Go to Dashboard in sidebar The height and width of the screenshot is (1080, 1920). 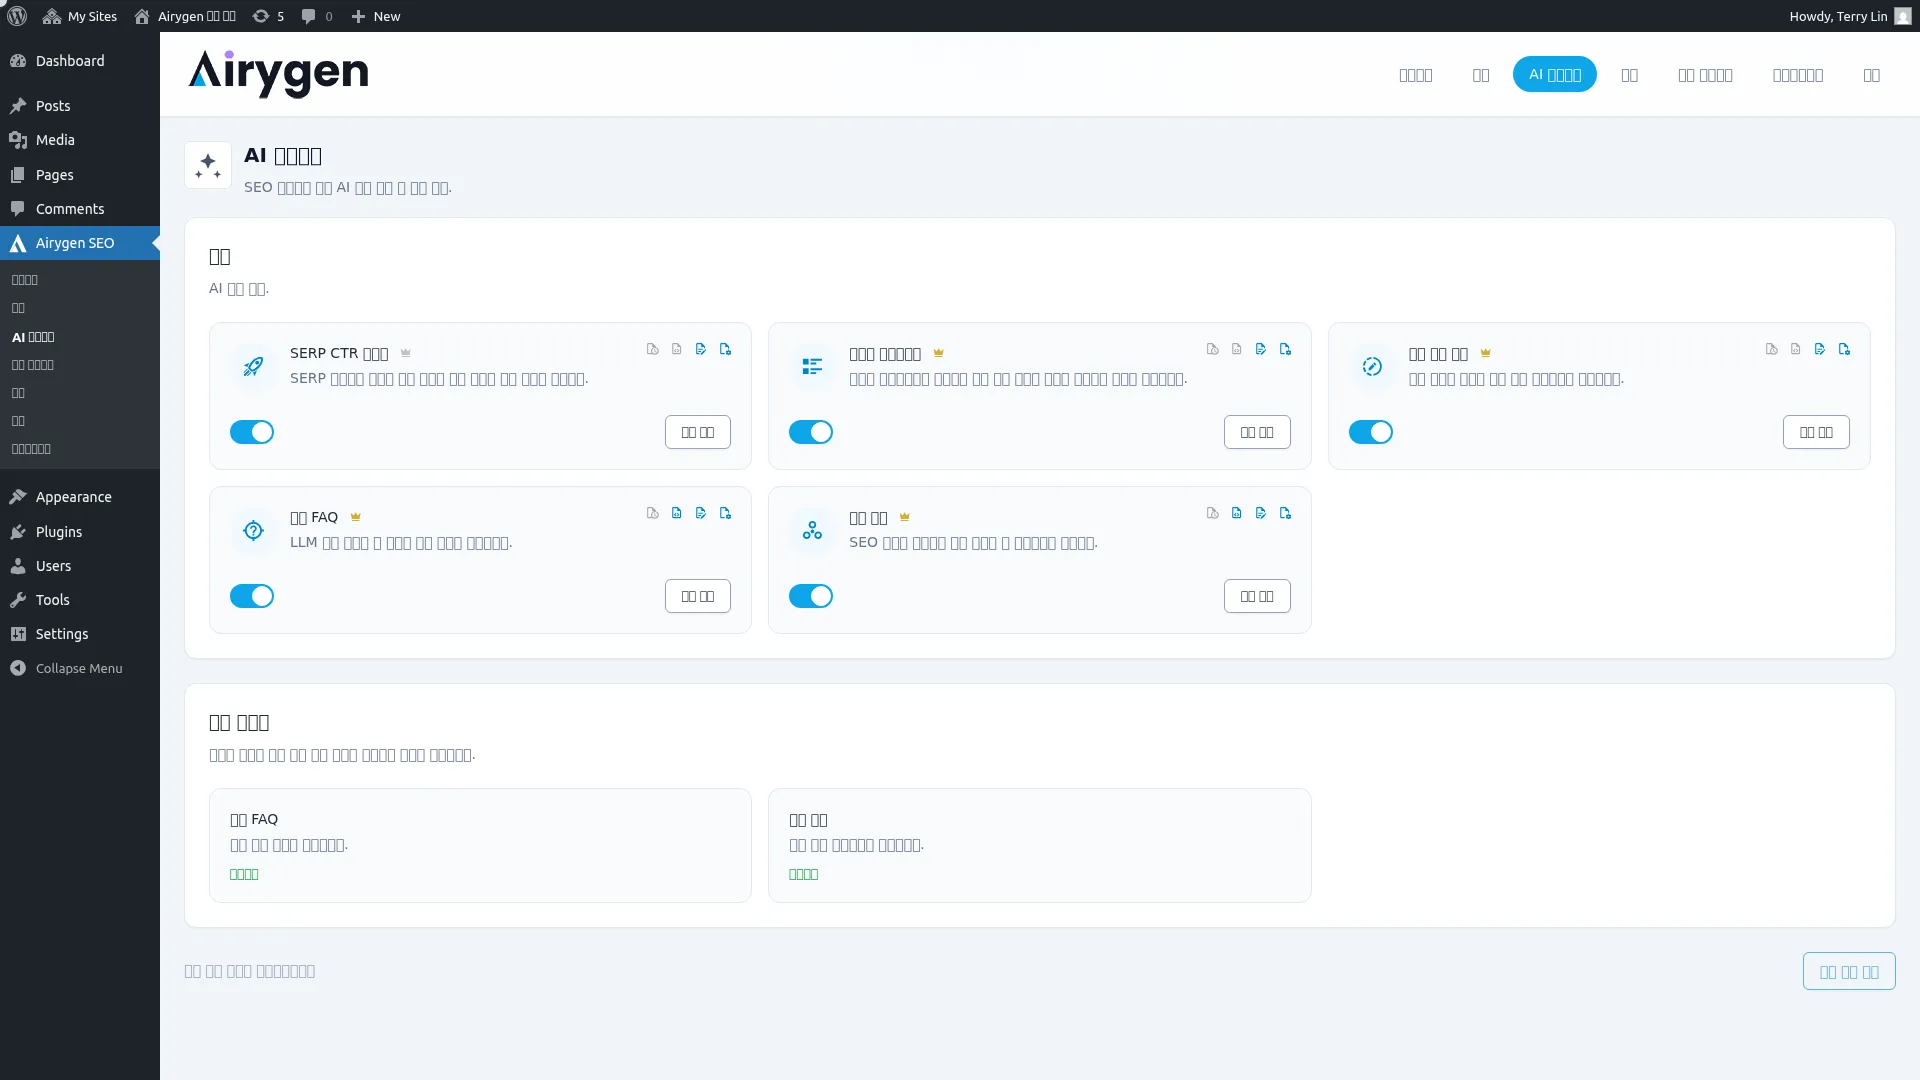click(x=80, y=61)
